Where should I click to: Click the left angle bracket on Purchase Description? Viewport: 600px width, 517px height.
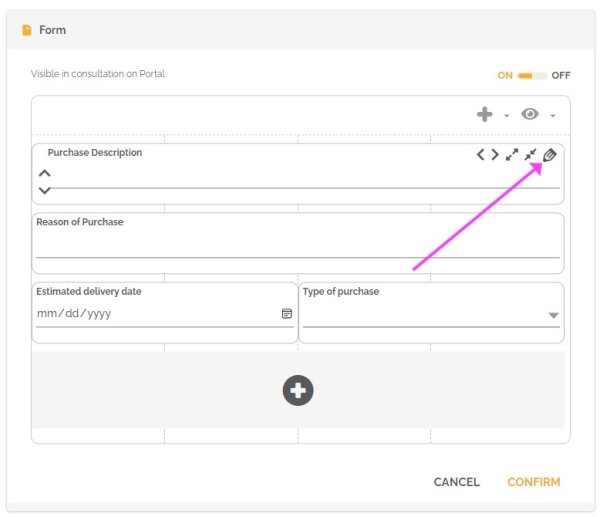click(x=480, y=155)
